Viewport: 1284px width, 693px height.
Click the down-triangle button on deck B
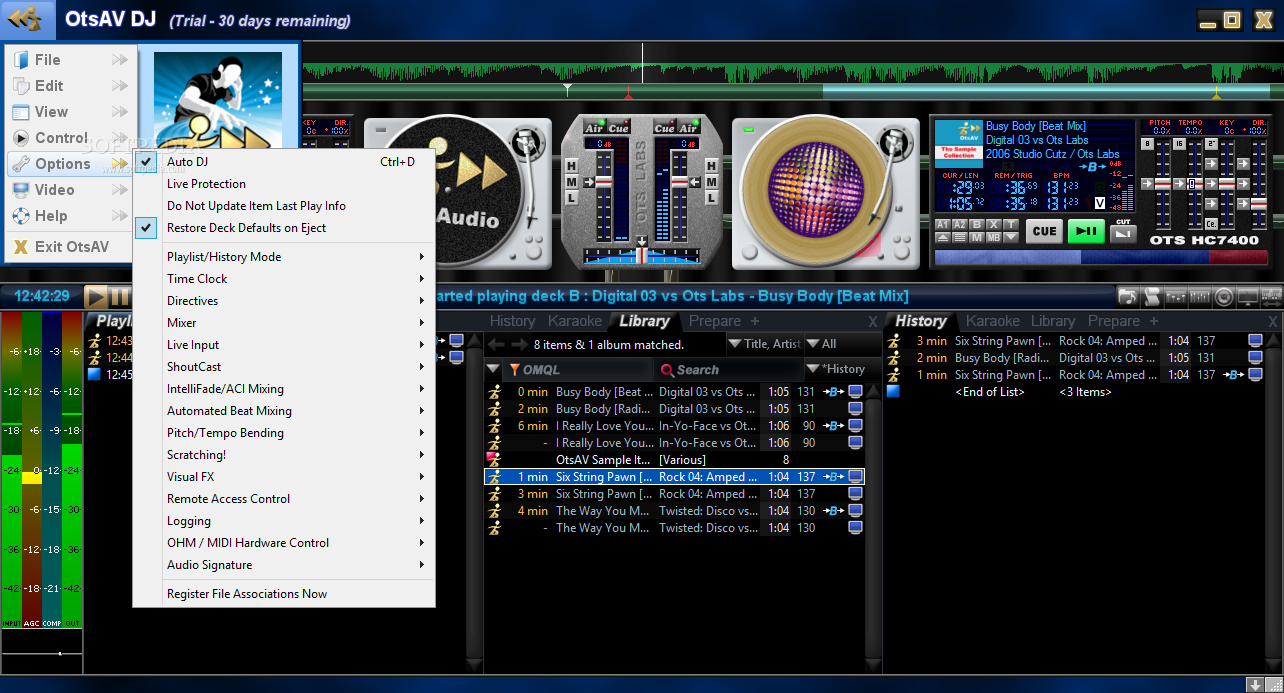click(1011, 237)
